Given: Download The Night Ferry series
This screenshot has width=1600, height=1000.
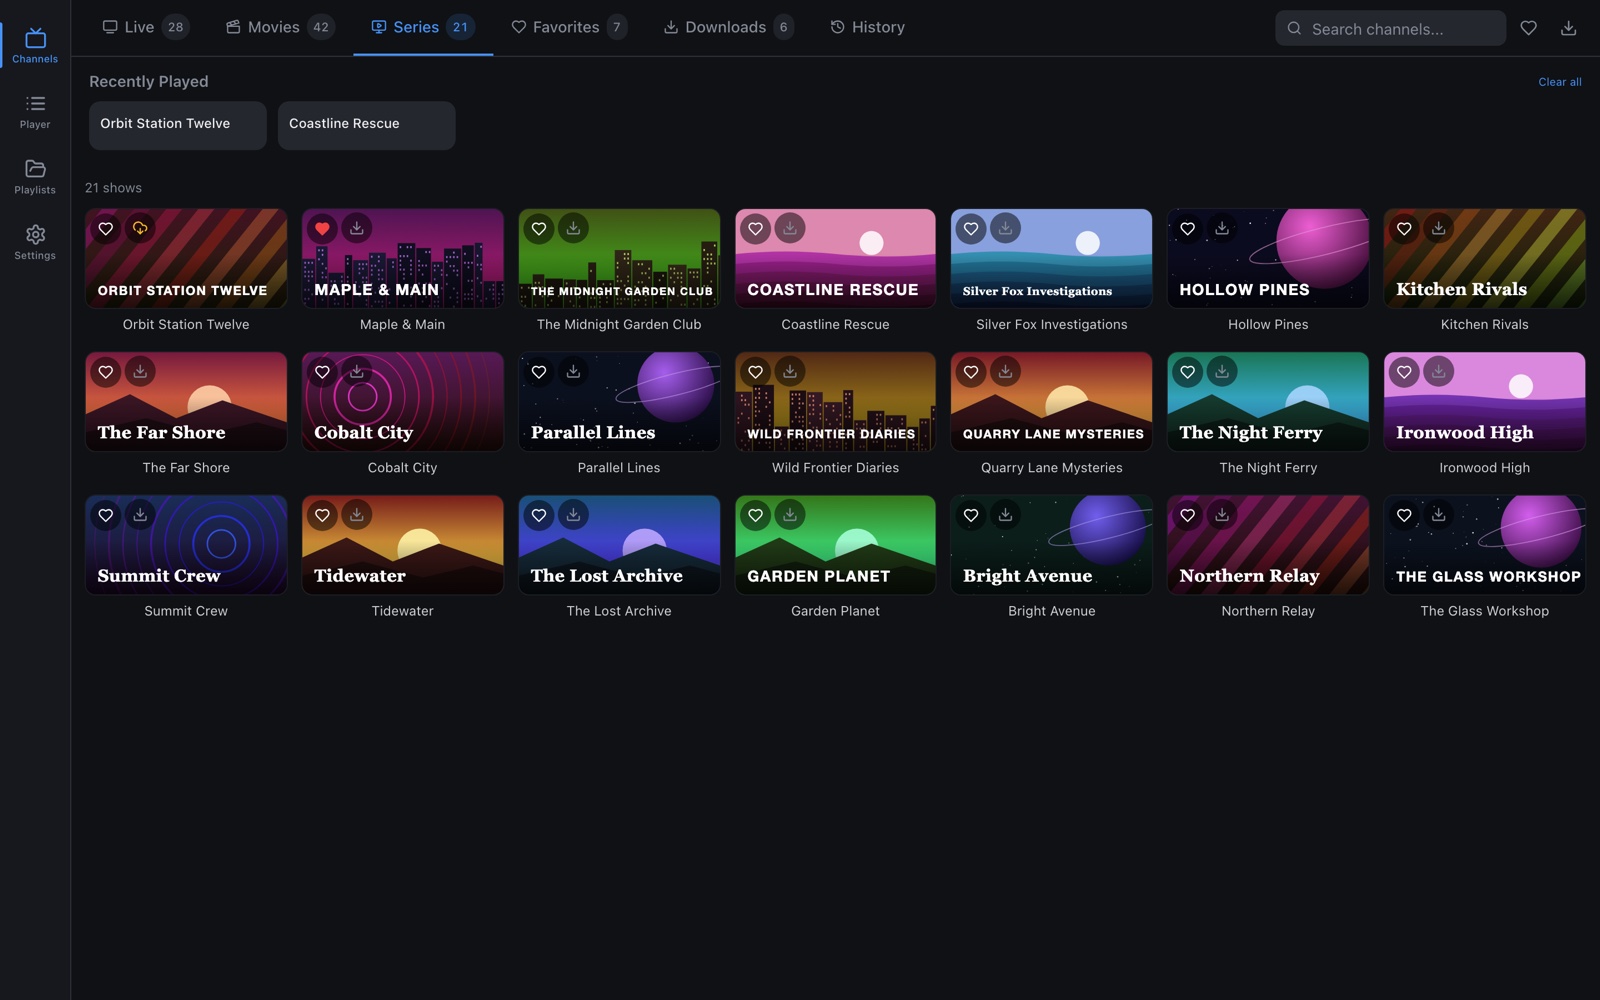Looking at the screenshot, I should pyautogui.click(x=1222, y=372).
